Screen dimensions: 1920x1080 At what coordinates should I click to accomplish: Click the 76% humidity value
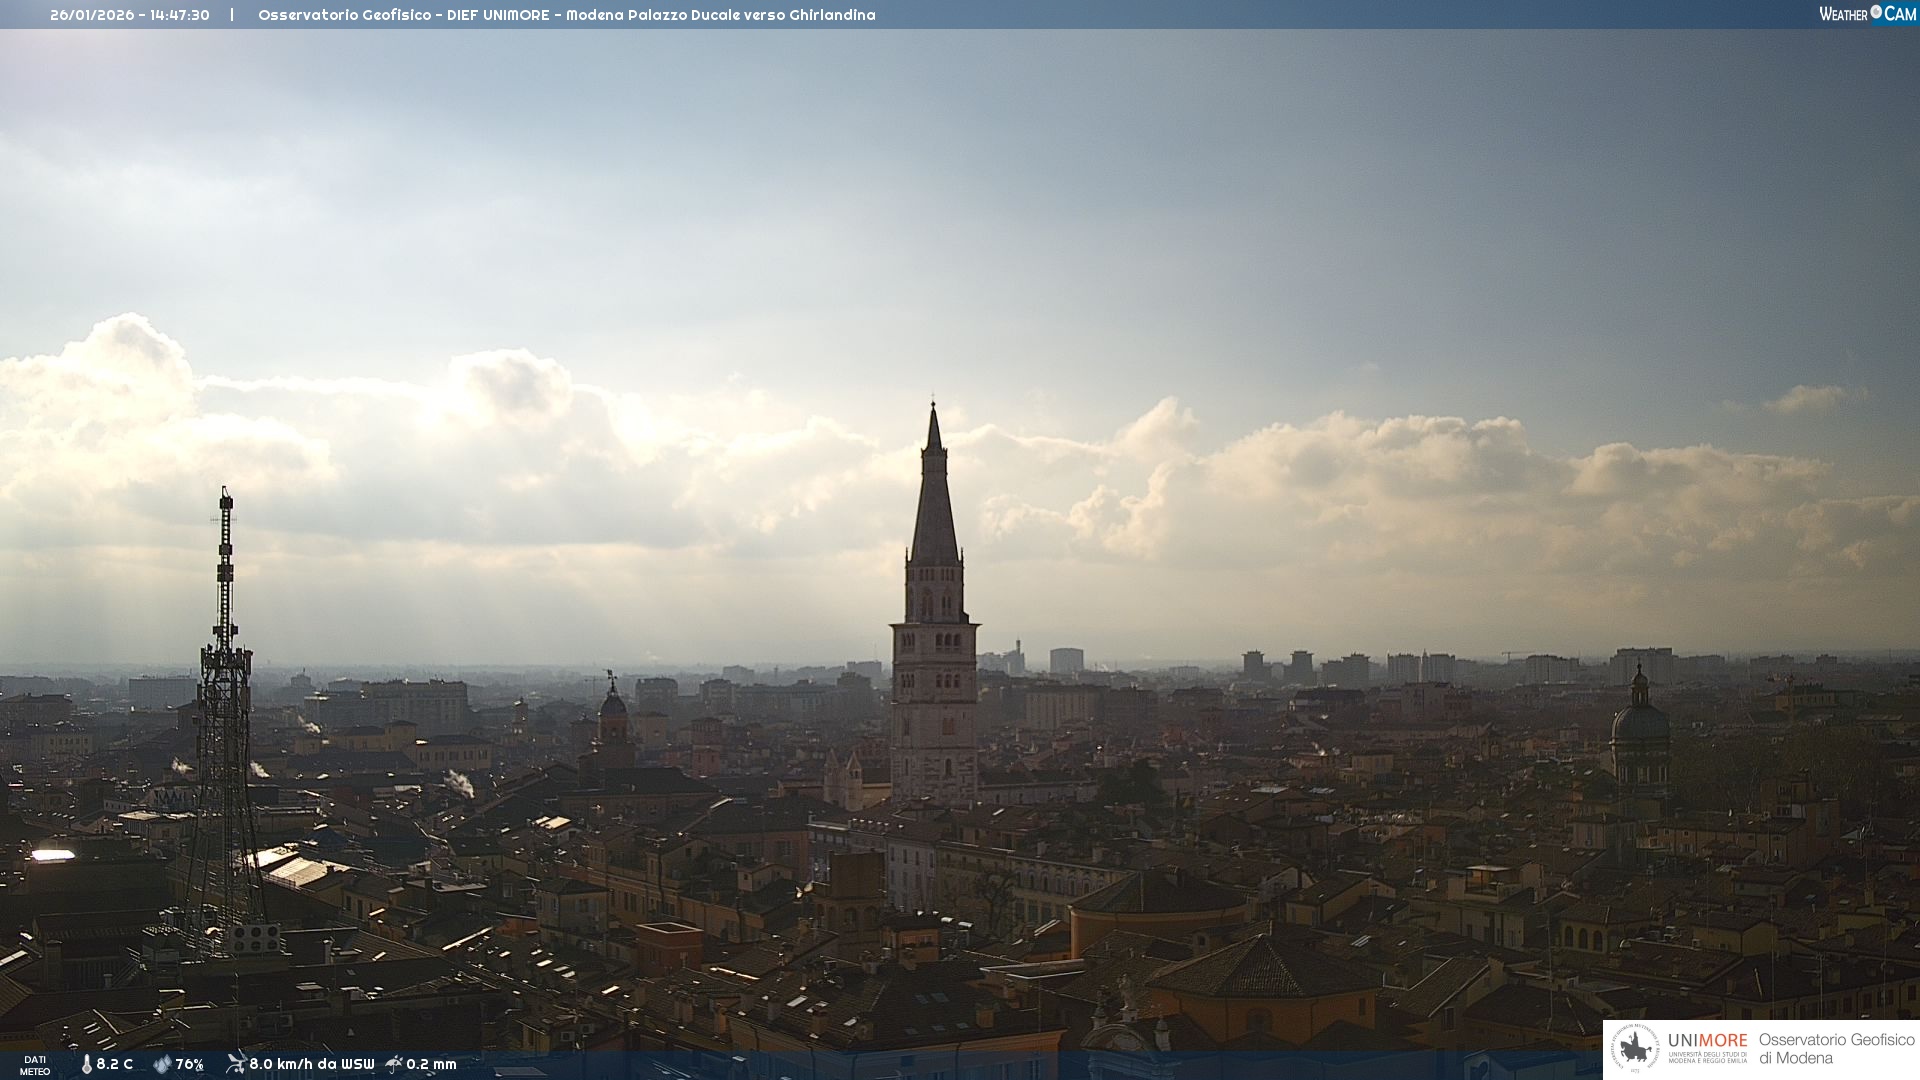(189, 1064)
